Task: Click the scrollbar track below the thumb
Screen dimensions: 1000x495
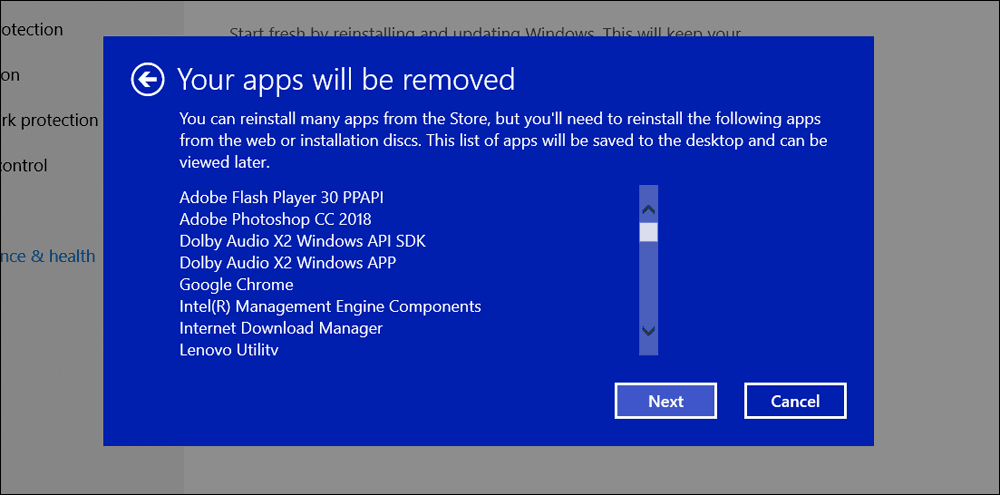Action: click(x=649, y=282)
